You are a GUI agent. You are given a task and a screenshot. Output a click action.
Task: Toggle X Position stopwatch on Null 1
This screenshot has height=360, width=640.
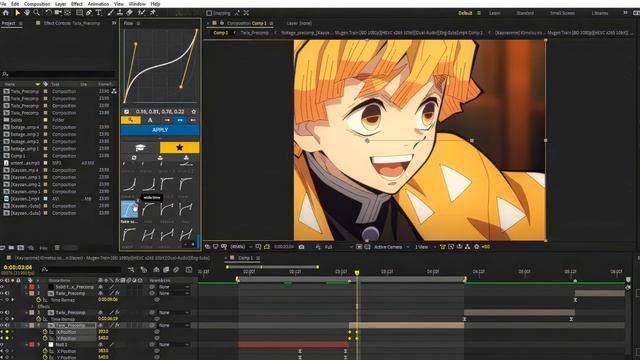pyautogui.click(x=45, y=351)
